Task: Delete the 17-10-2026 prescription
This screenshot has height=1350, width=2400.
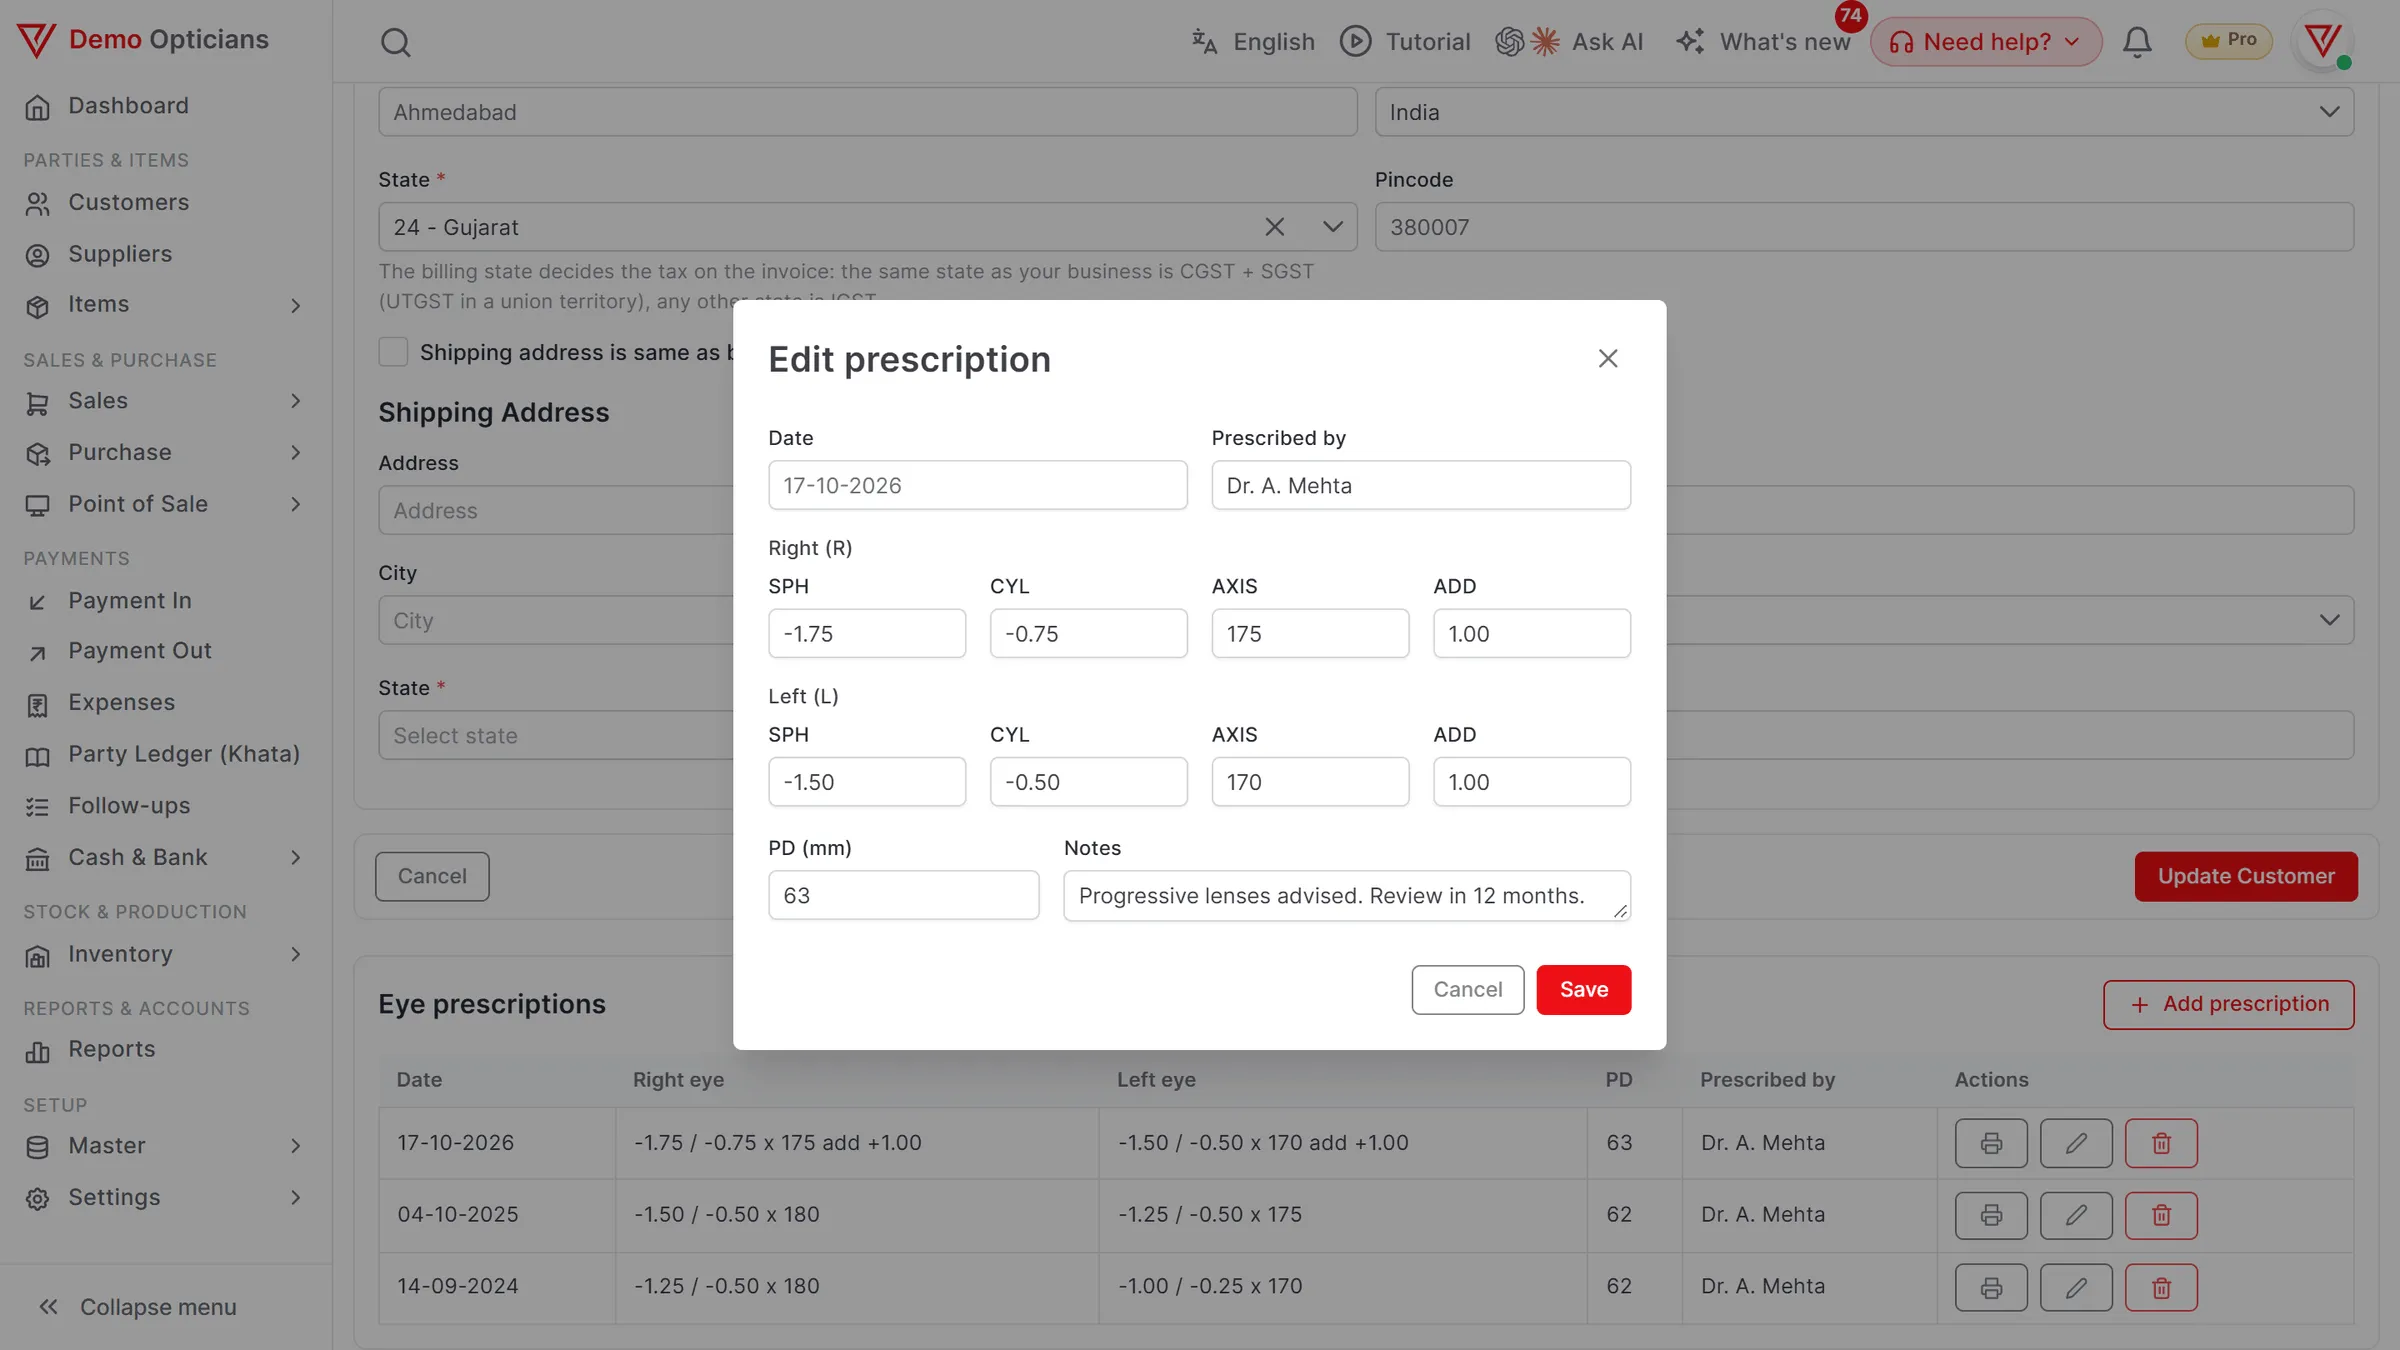Action: [2161, 1143]
